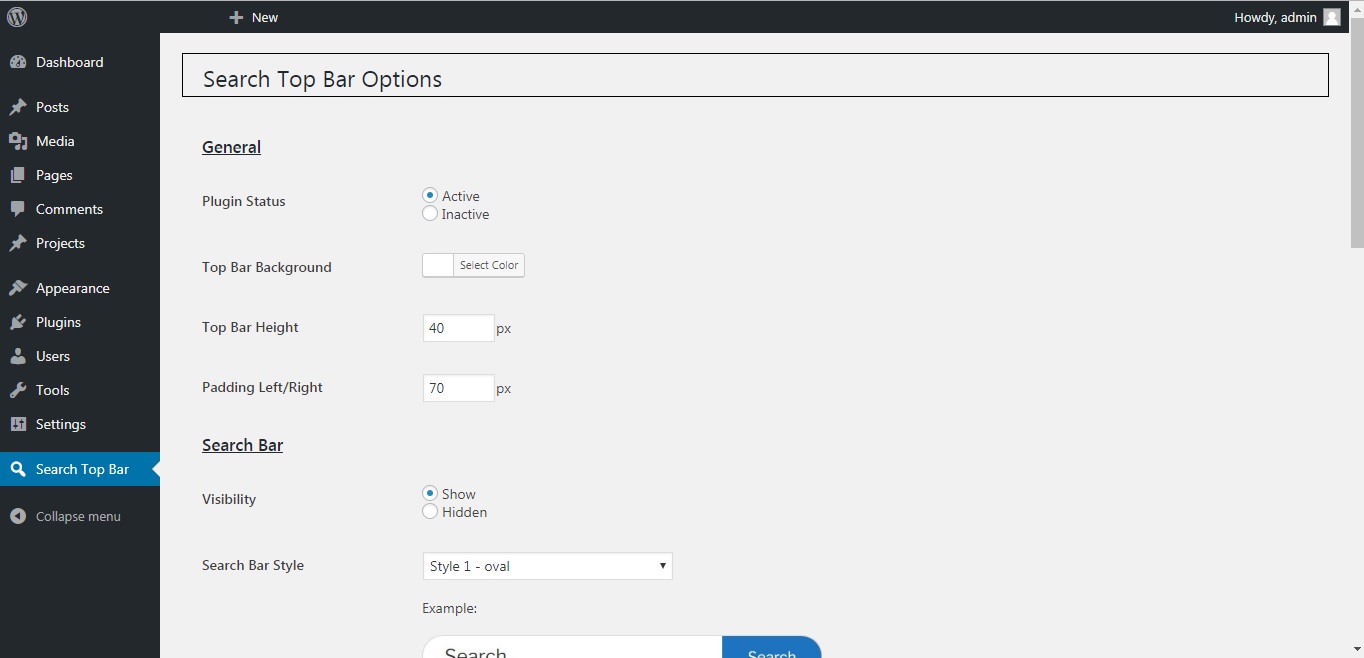Click the Howdy, admin account link
Image resolution: width=1364 pixels, height=658 pixels.
1275,17
